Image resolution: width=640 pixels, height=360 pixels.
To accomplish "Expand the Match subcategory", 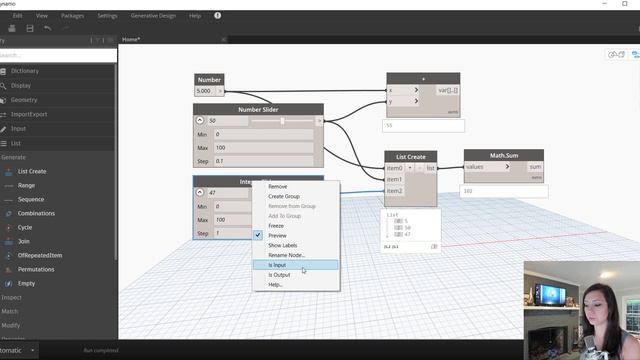I will pyautogui.click(x=10, y=311).
